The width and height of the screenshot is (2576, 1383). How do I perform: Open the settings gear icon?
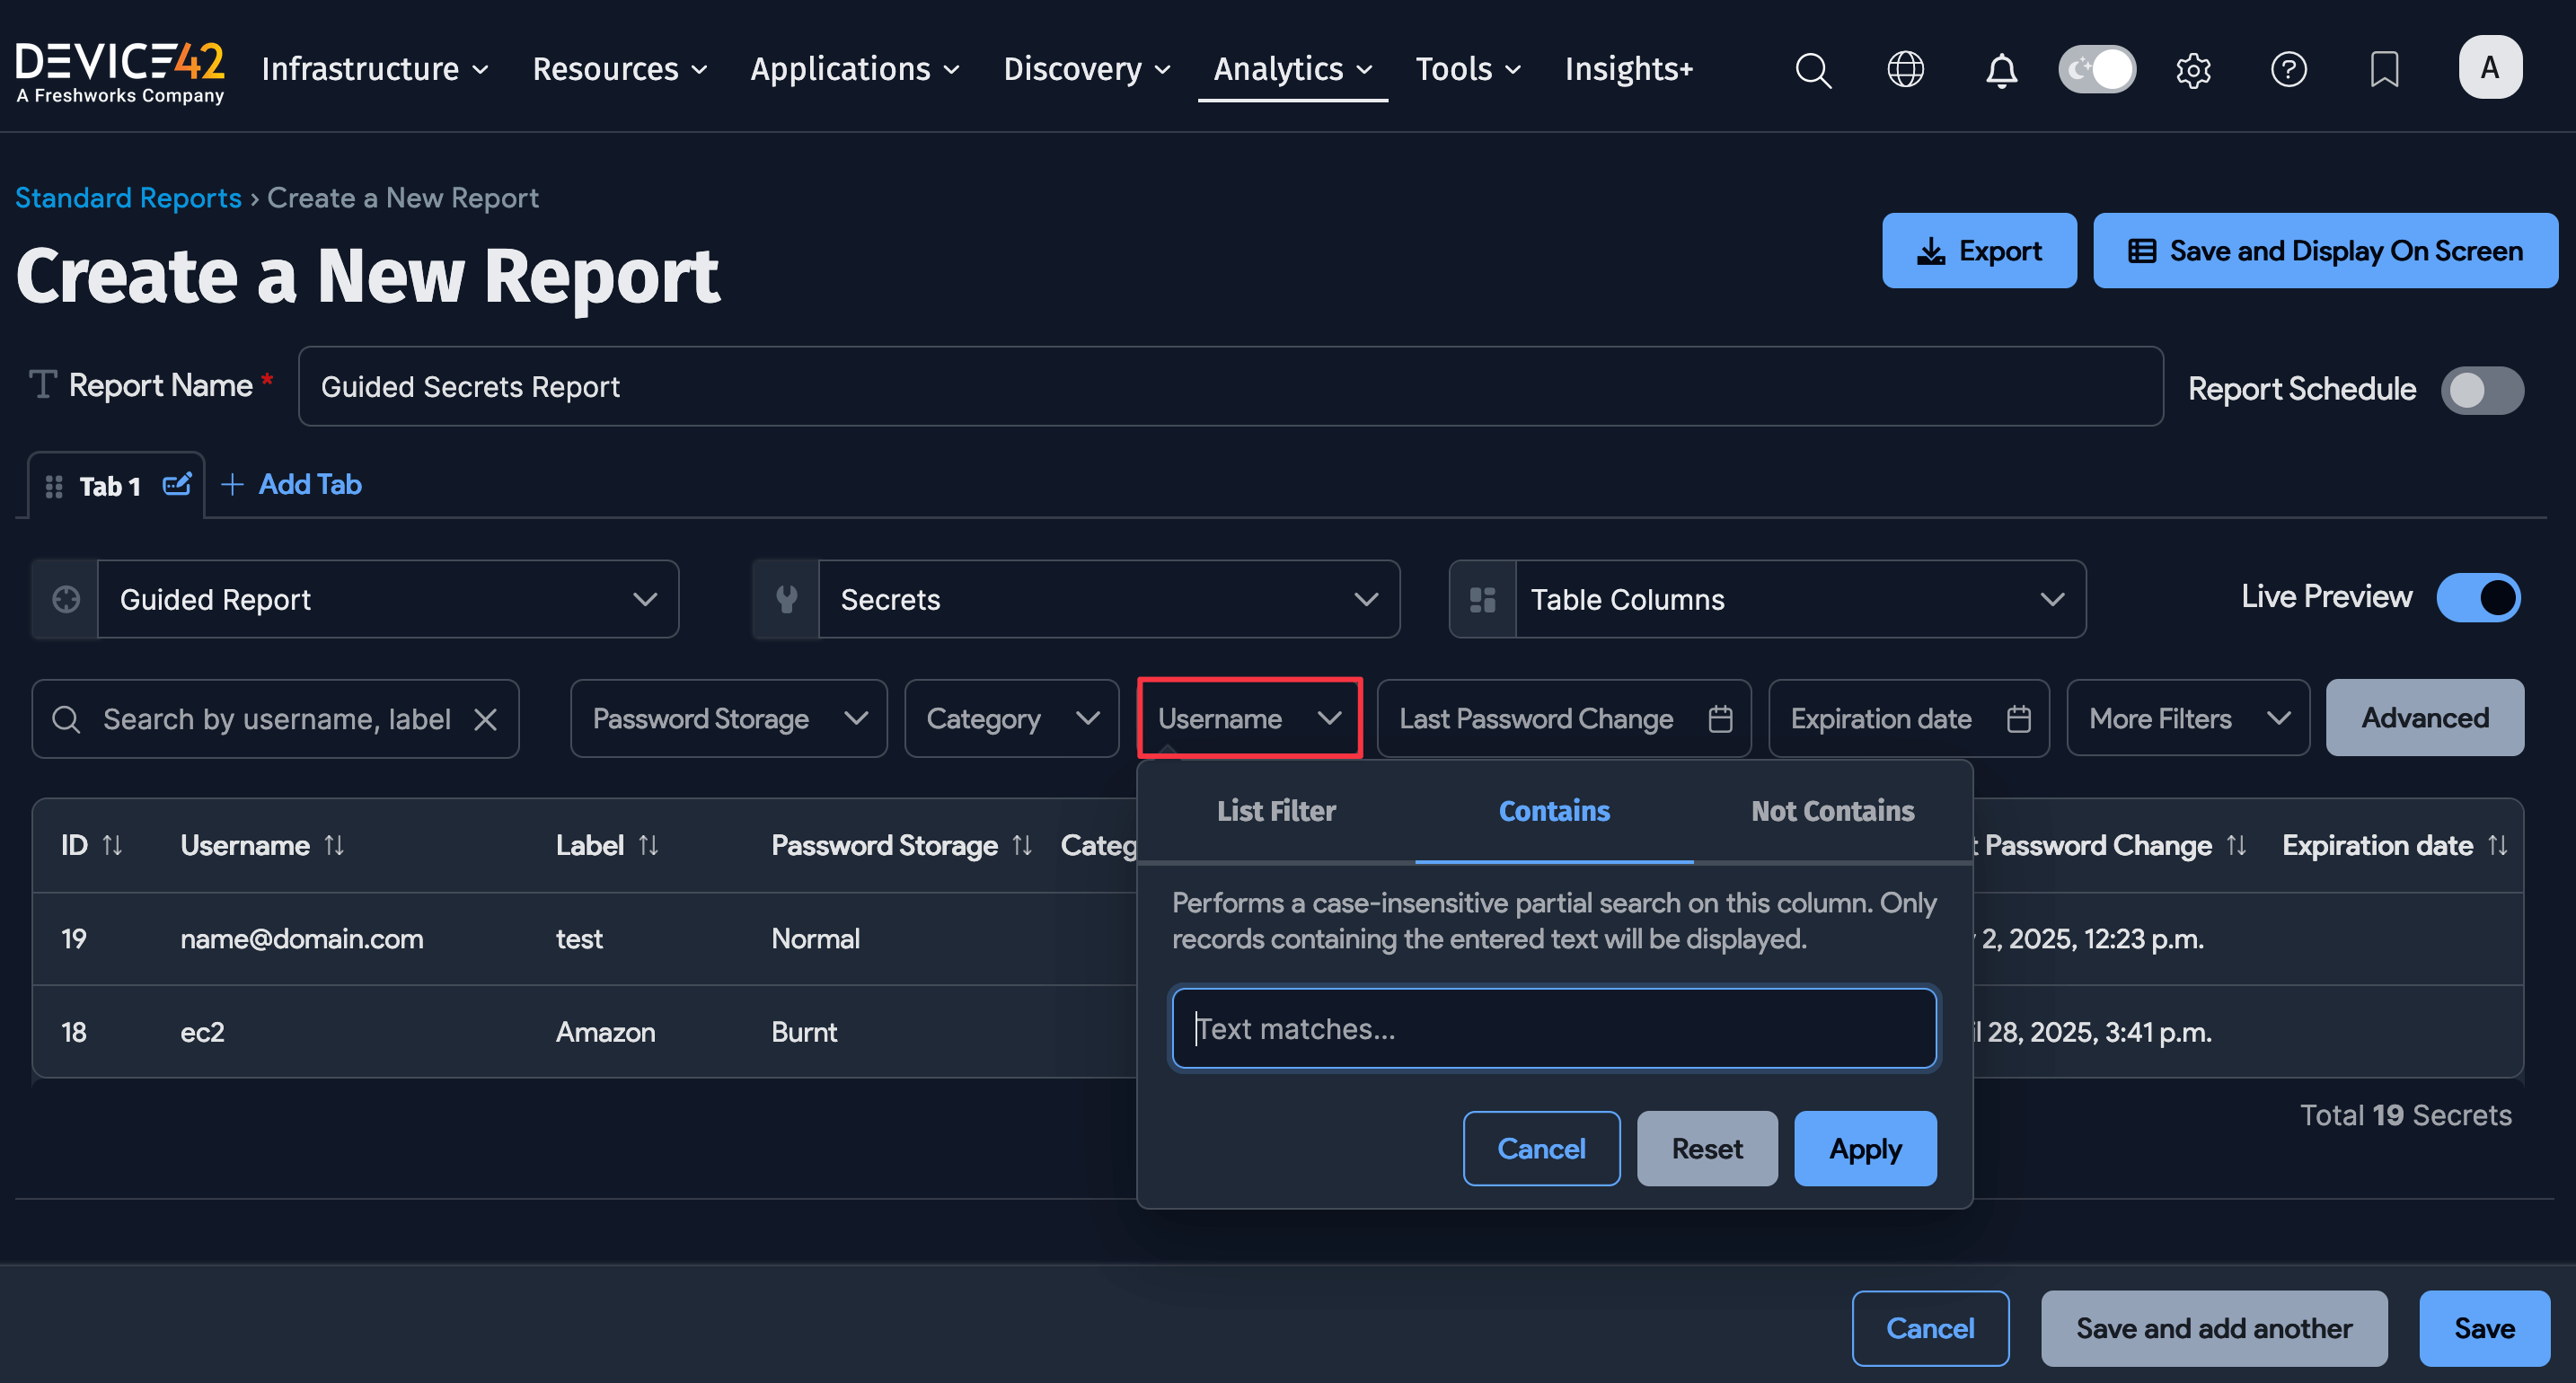[x=2193, y=70]
